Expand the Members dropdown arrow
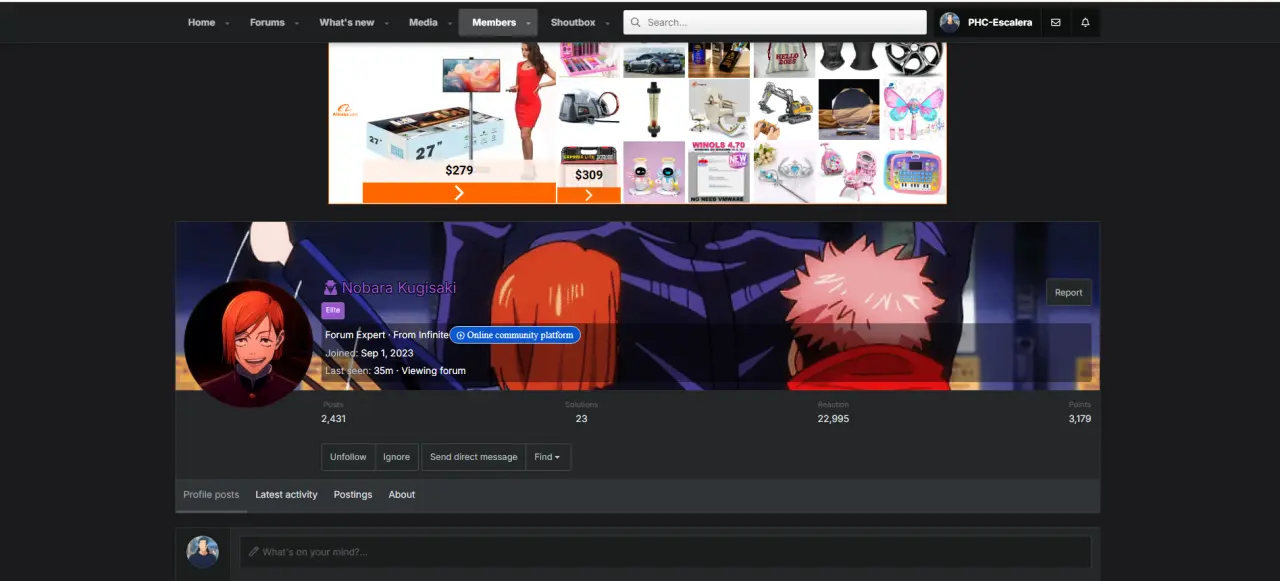1280x581 pixels. [528, 23]
